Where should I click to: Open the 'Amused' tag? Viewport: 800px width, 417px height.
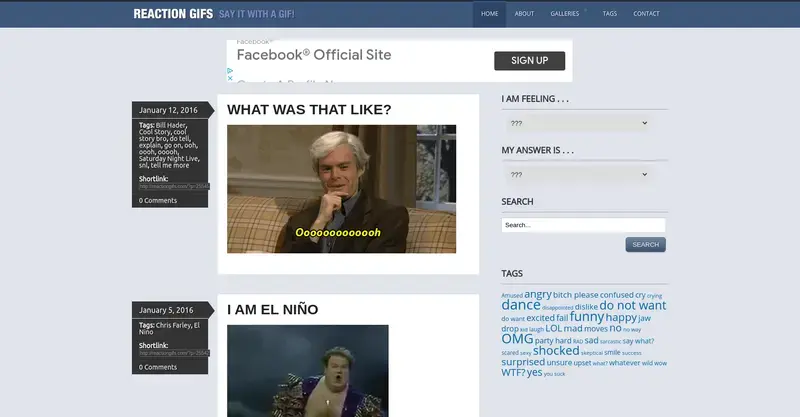[512, 296]
